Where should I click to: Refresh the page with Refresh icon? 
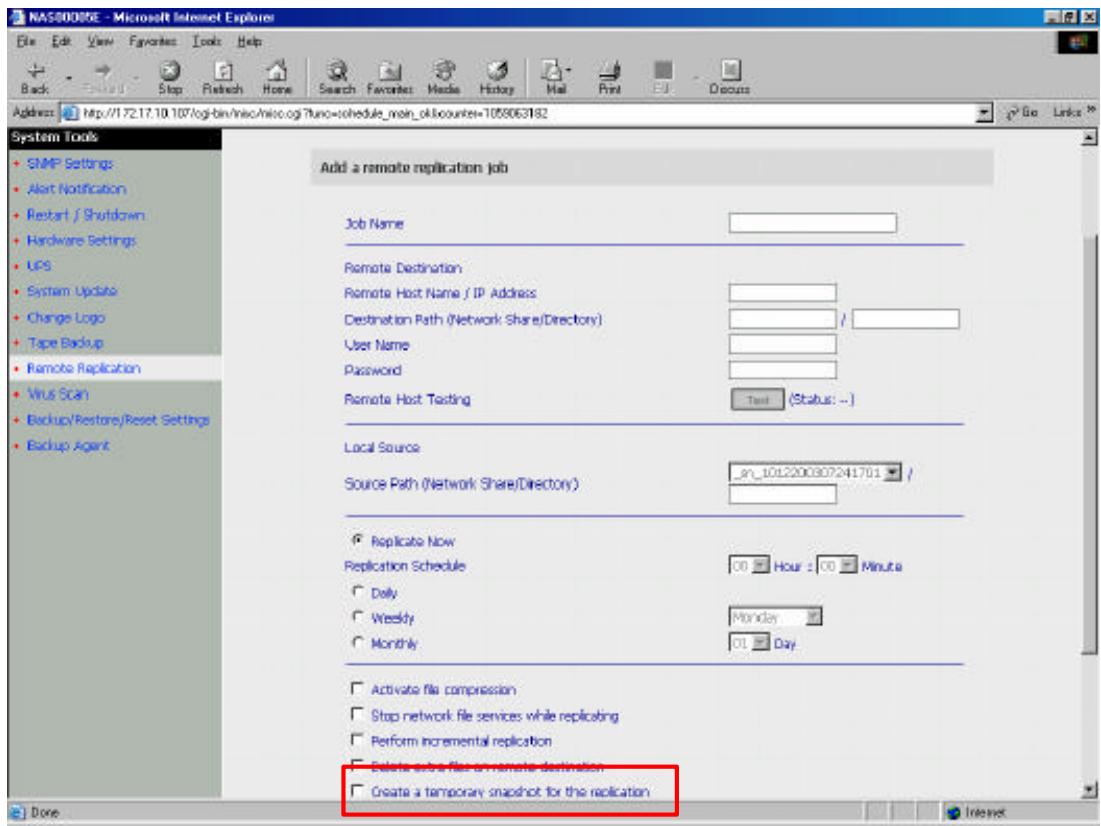222,78
